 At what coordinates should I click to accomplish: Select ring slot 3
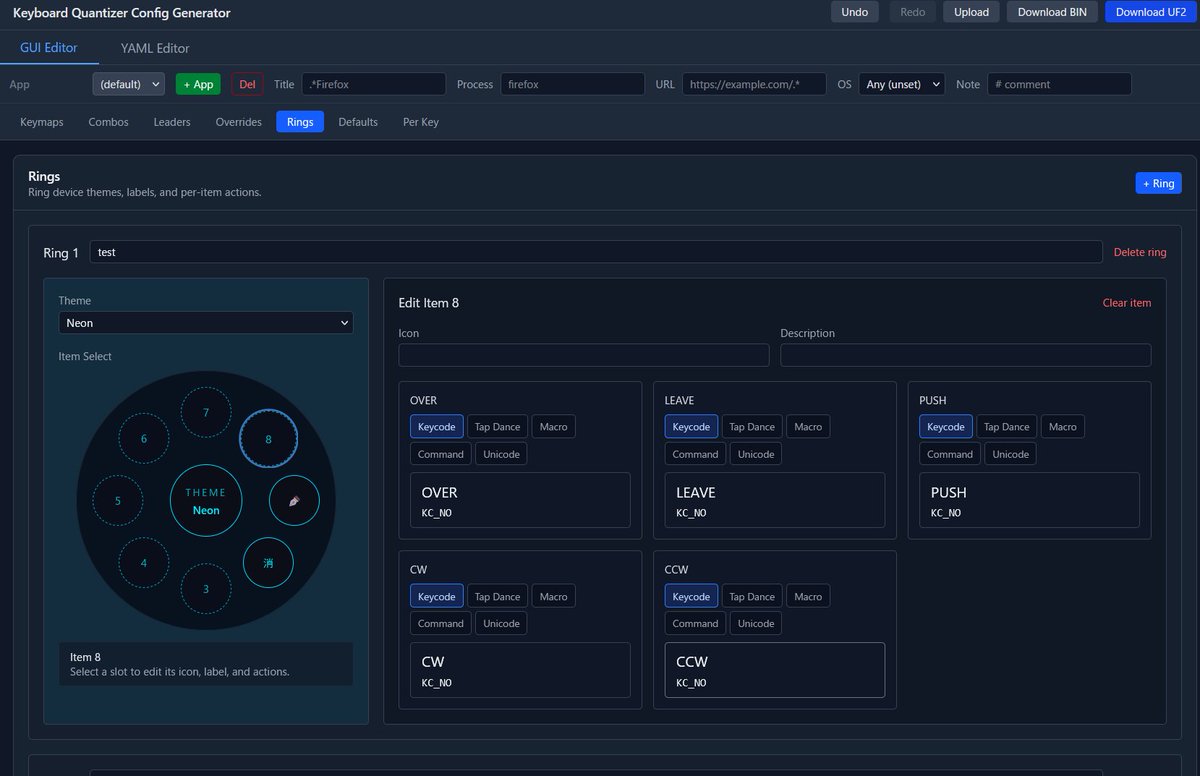(x=206, y=589)
